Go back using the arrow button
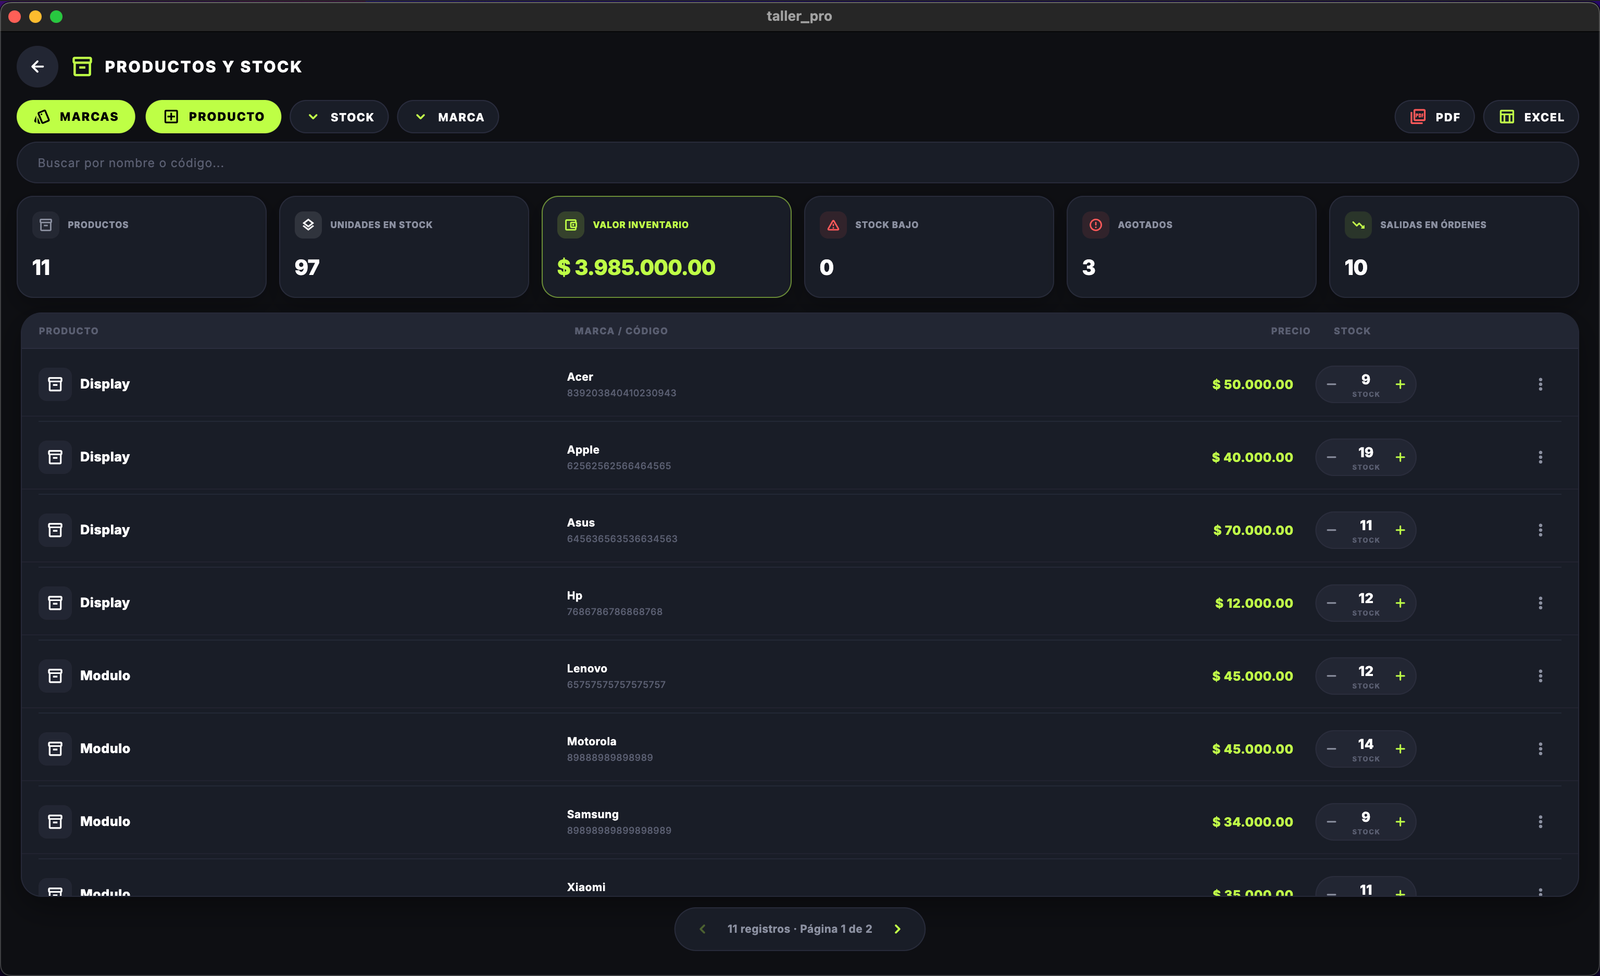 37,67
